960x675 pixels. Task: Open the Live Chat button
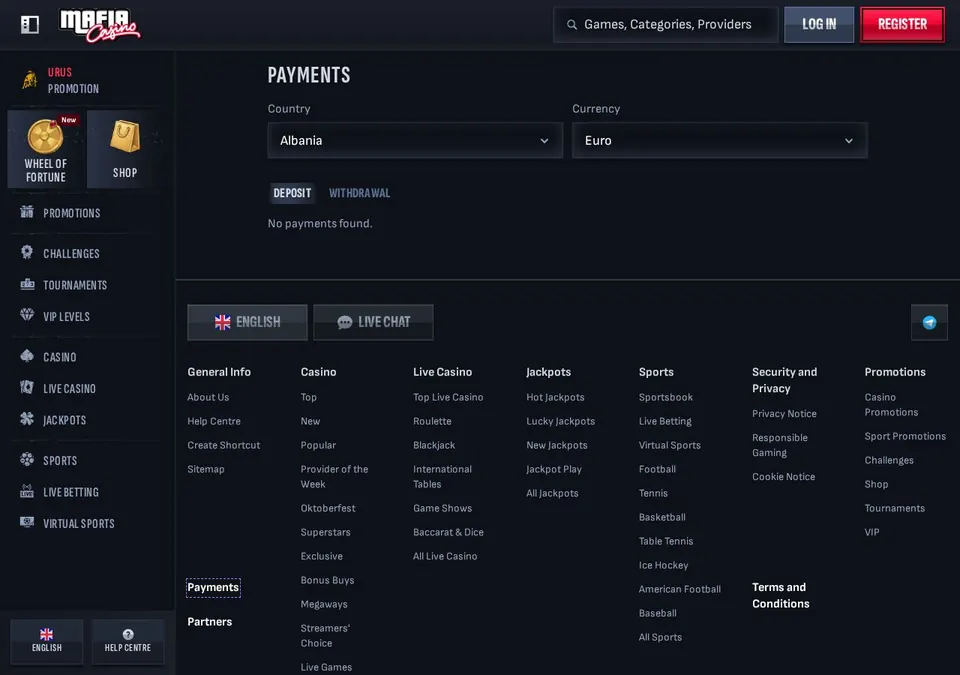(373, 322)
